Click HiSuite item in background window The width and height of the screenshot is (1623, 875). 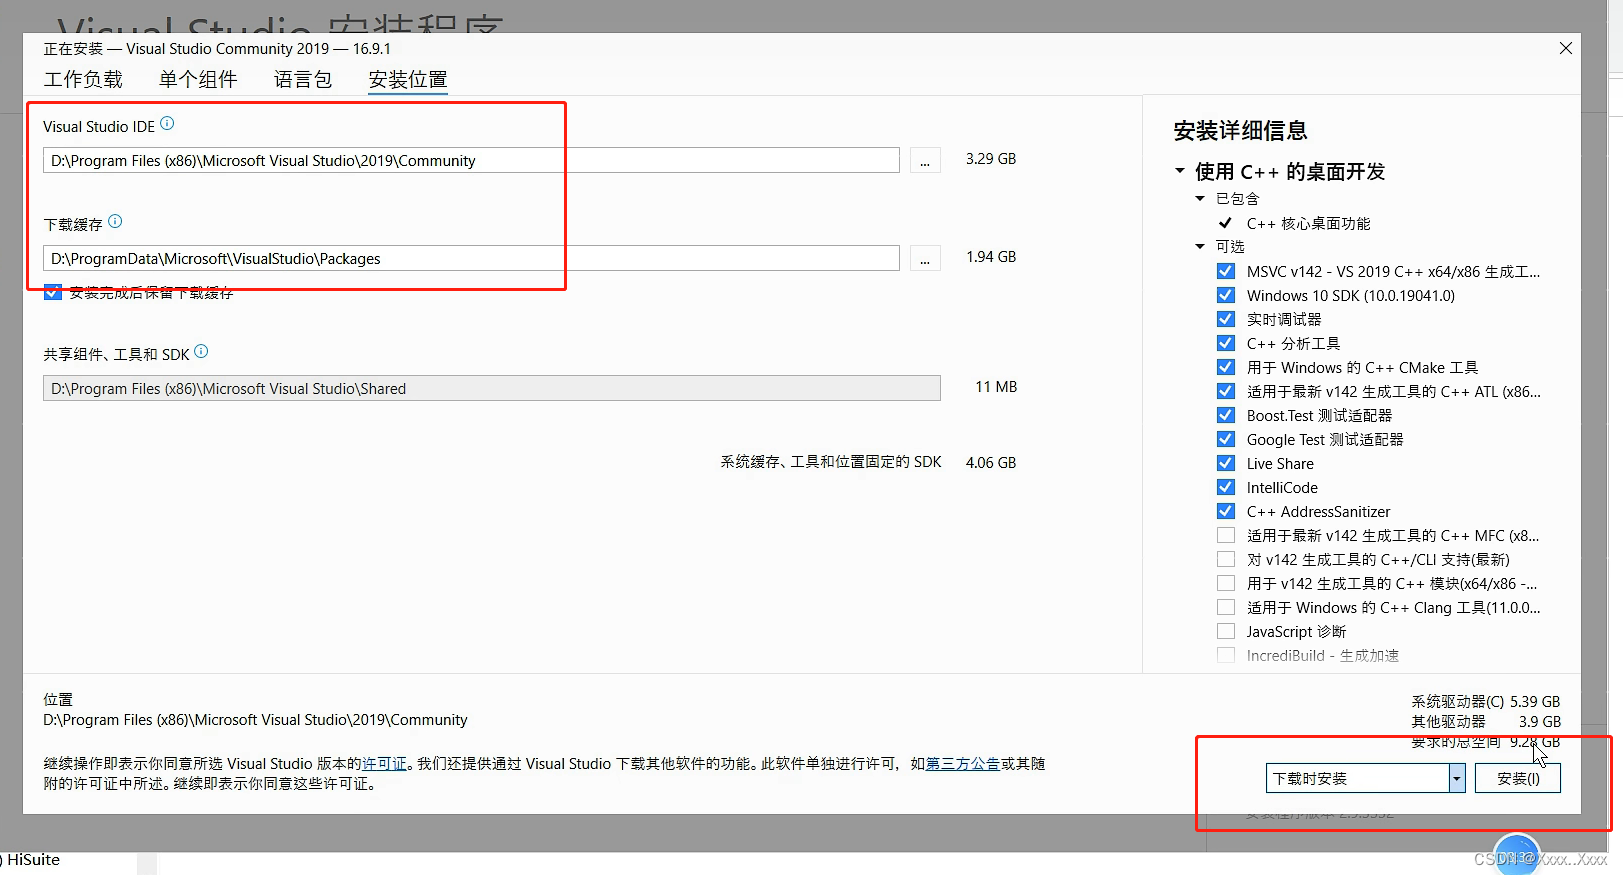point(33,860)
